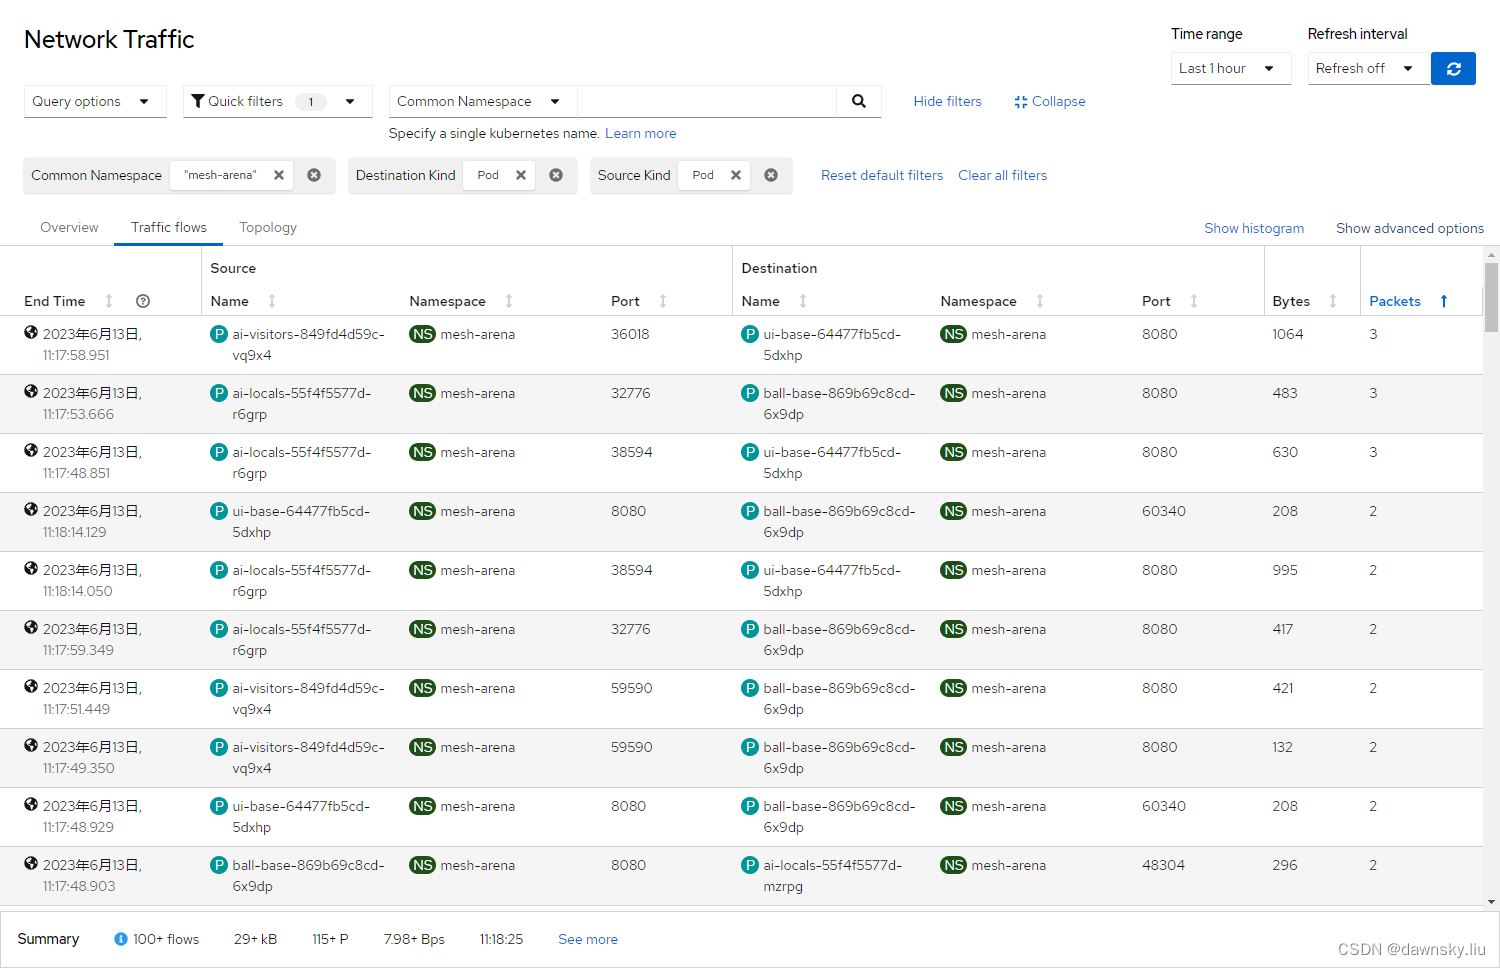Viewport: 1500px width, 968px height.
Task: Click Bytes value 296
Action: (1285, 865)
